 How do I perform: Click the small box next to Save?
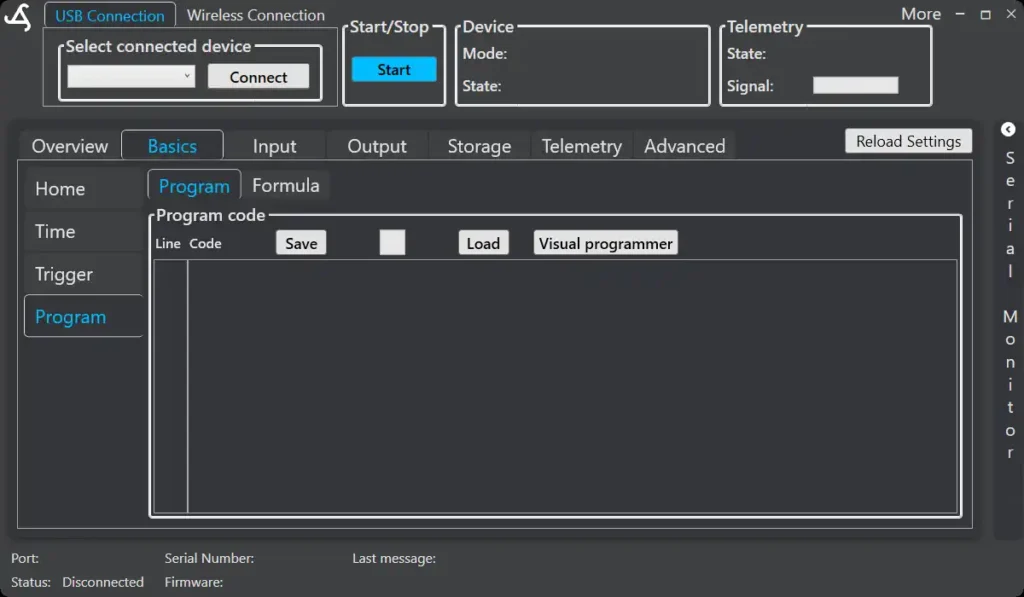tap(392, 242)
